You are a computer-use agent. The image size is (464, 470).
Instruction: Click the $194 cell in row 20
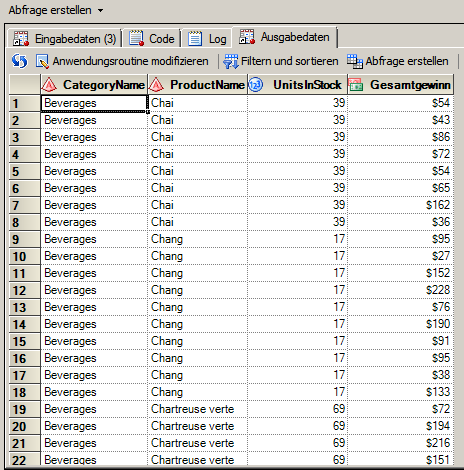pos(401,426)
